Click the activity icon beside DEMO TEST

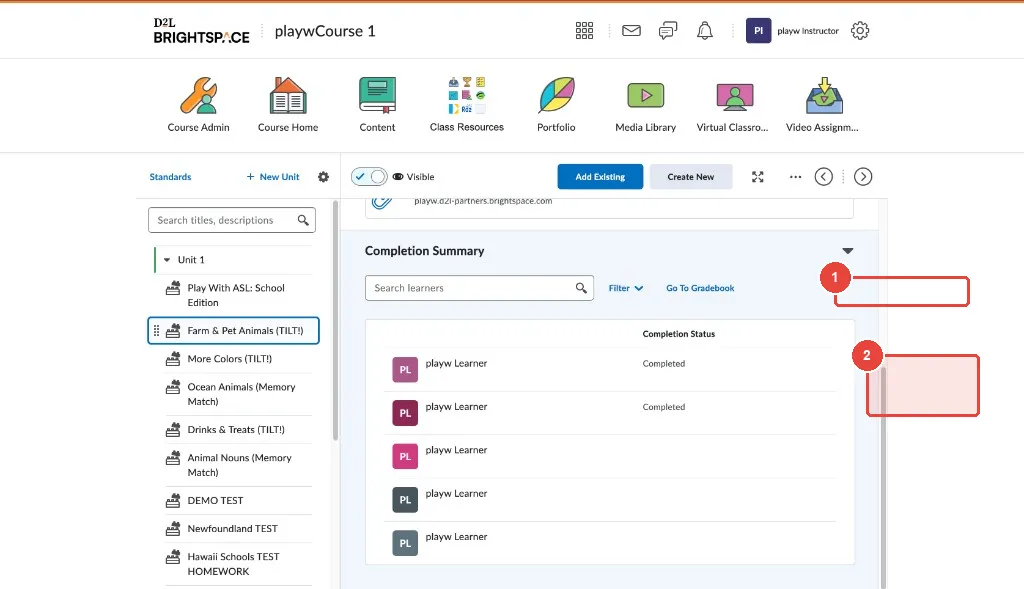173,501
